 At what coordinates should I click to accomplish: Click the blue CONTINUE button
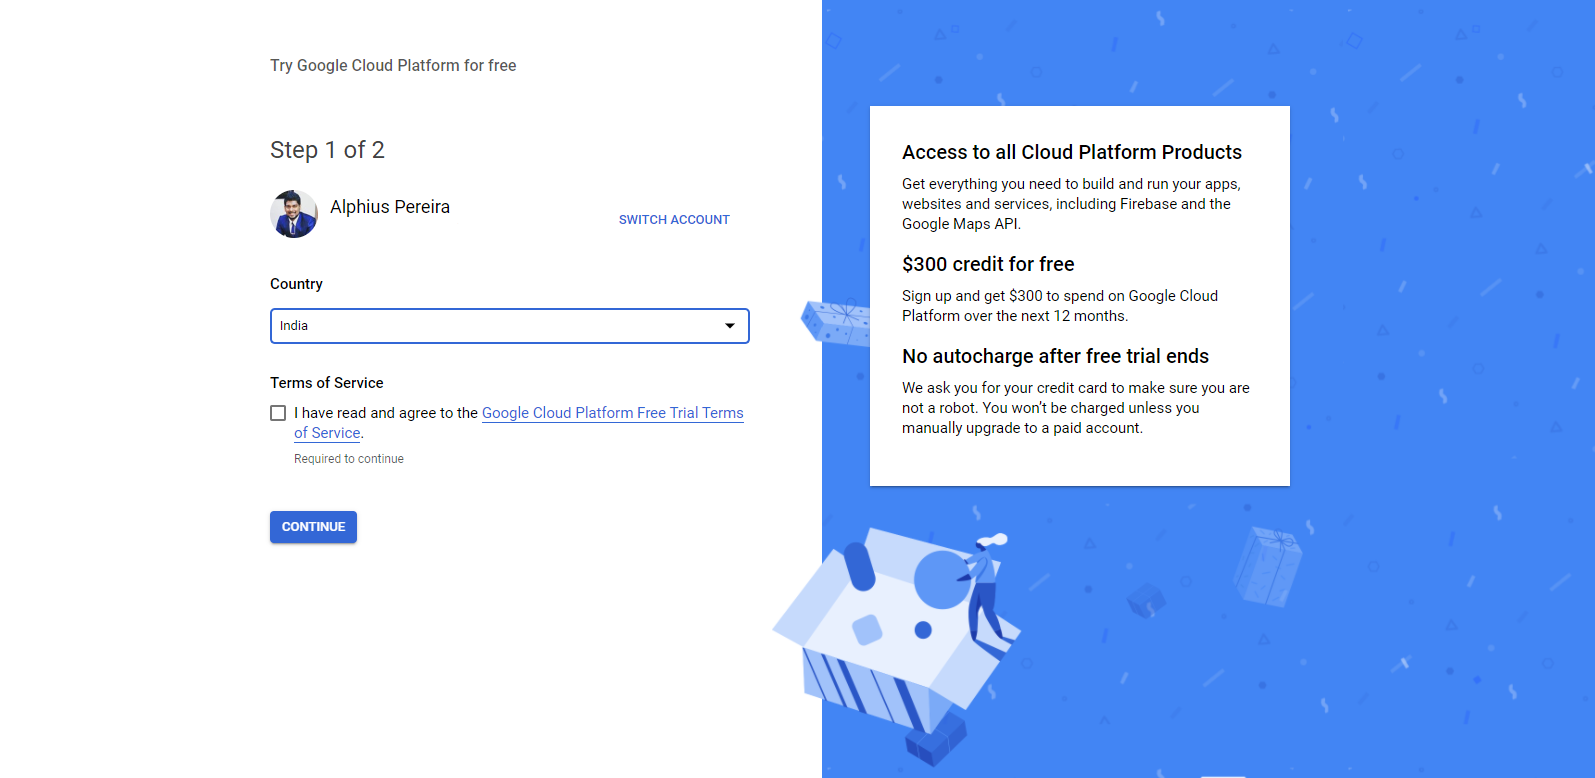313,527
